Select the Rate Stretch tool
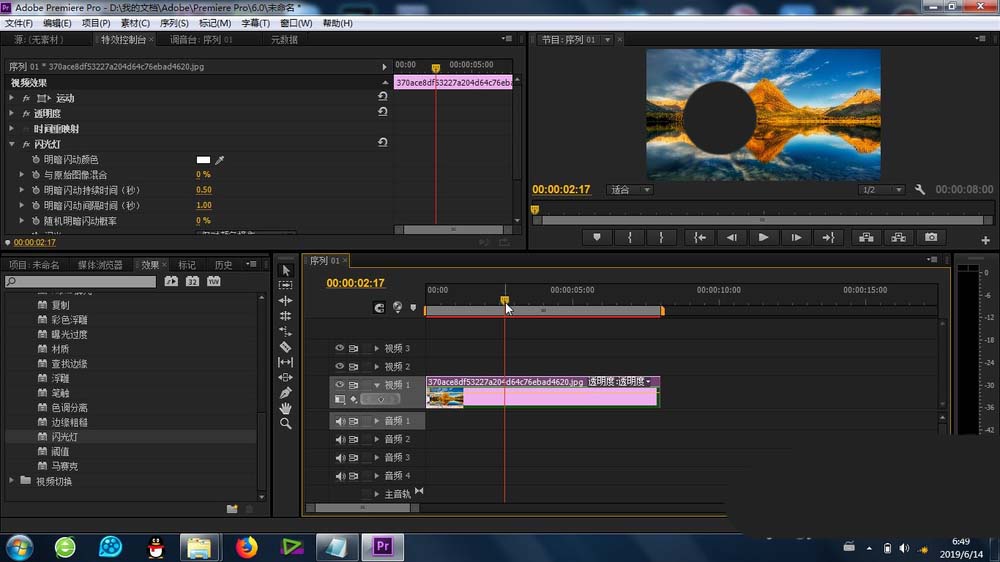Viewport: 1000px width, 562px height. pyautogui.click(x=286, y=331)
